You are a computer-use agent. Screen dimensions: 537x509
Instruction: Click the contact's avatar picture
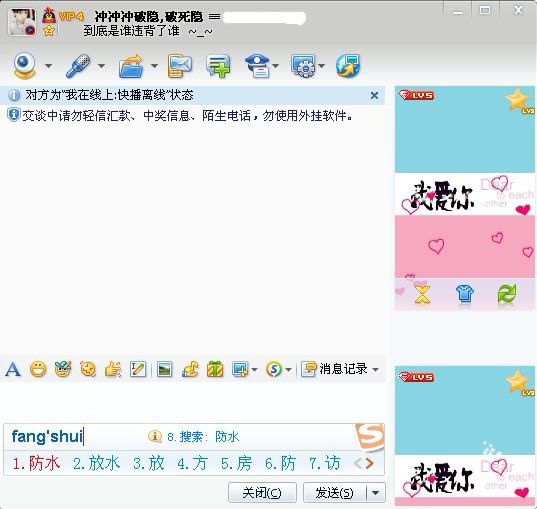(x=22, y=22)
